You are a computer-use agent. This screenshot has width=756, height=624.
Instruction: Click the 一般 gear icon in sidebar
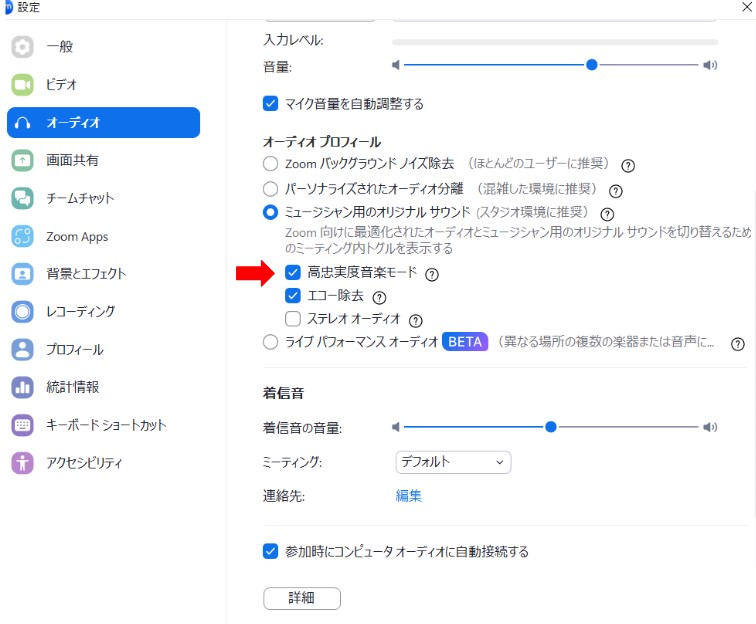(x=22, y=47)
